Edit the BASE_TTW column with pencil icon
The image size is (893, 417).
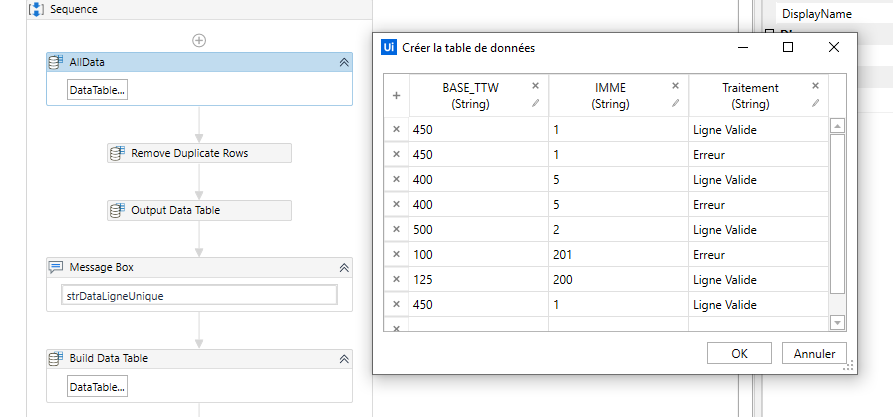pyautogui.click(x=535, y=103)
